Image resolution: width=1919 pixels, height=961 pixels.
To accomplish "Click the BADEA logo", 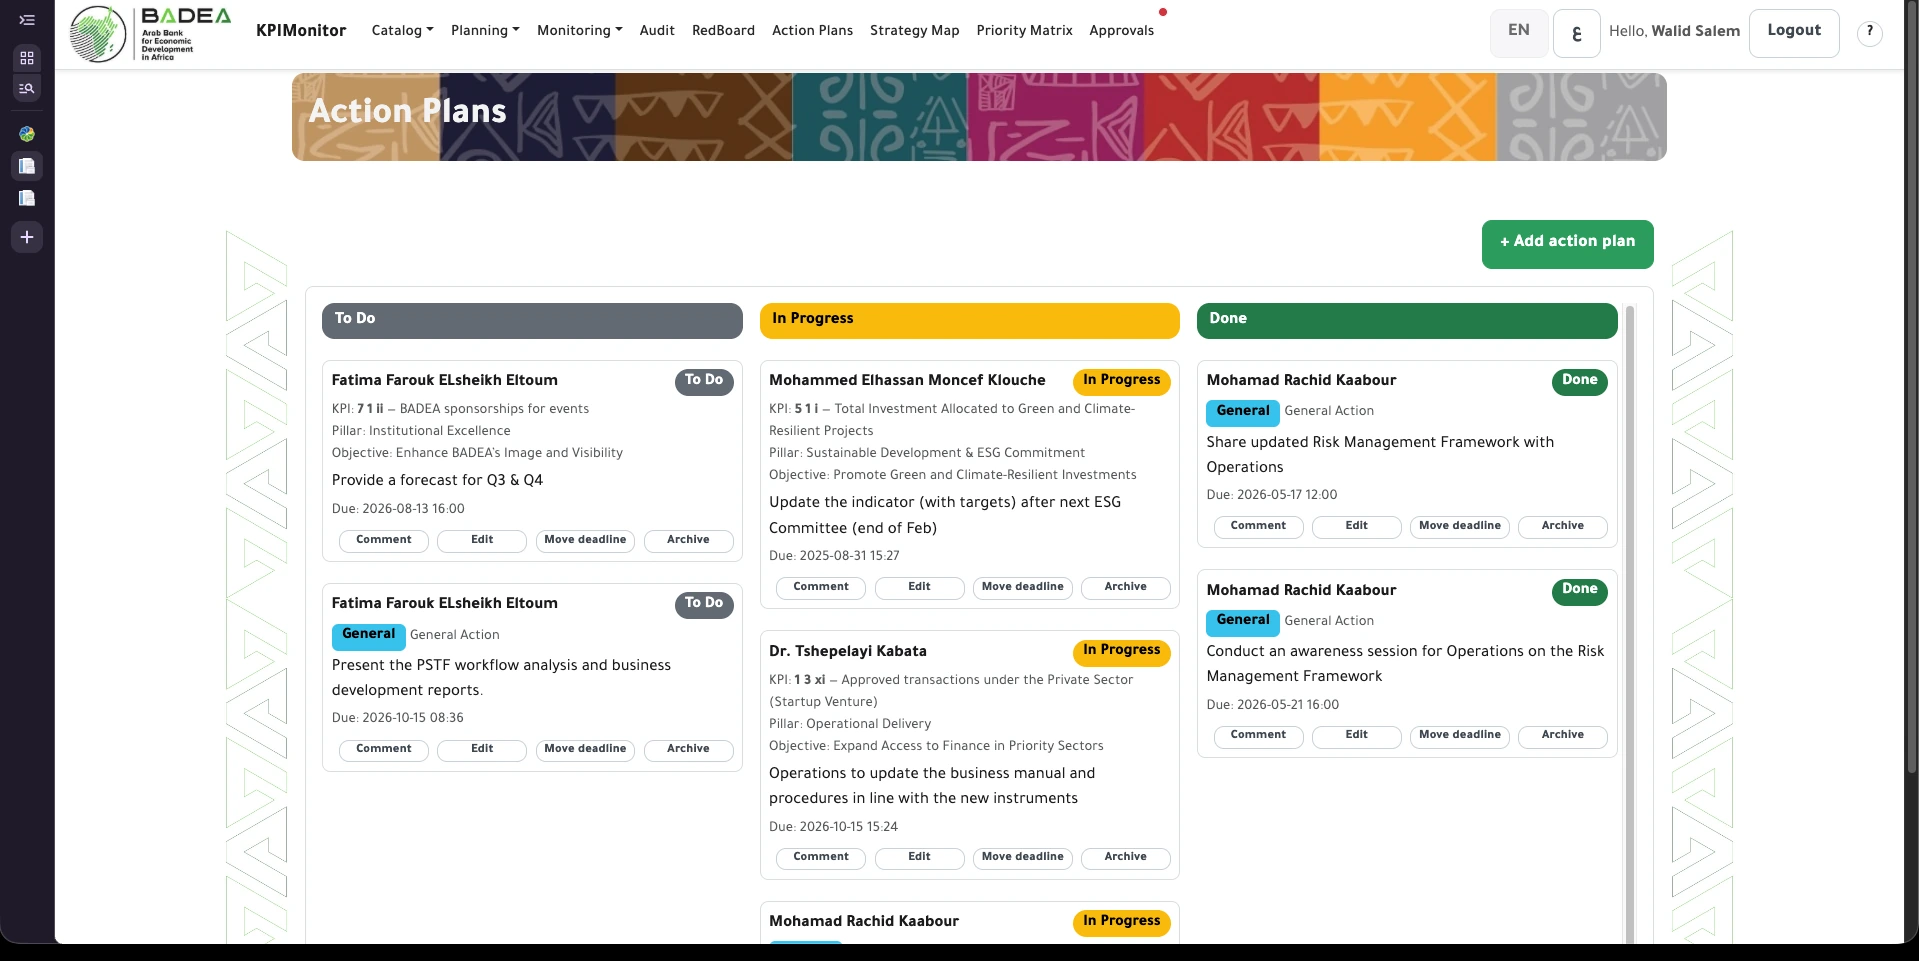I will pyautogui.click(x=150, y=34).
